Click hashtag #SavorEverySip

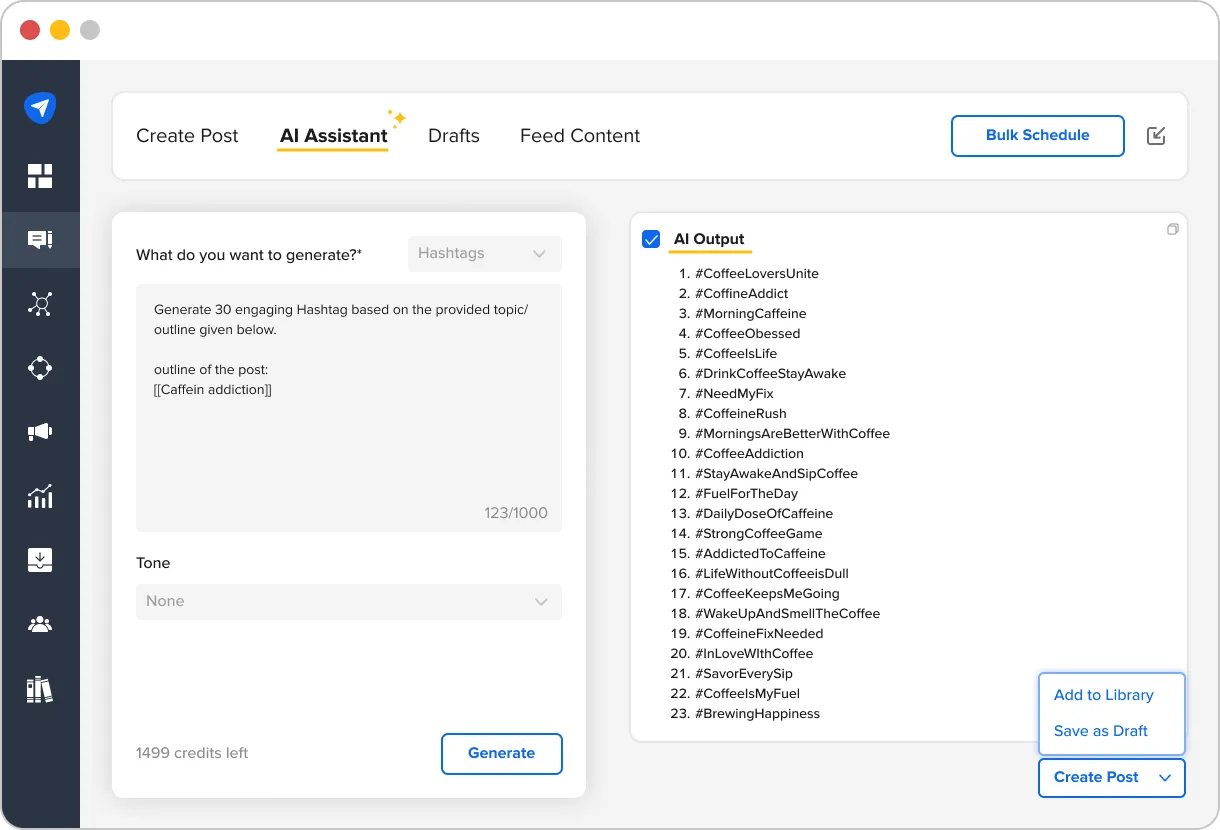point(744,674)
